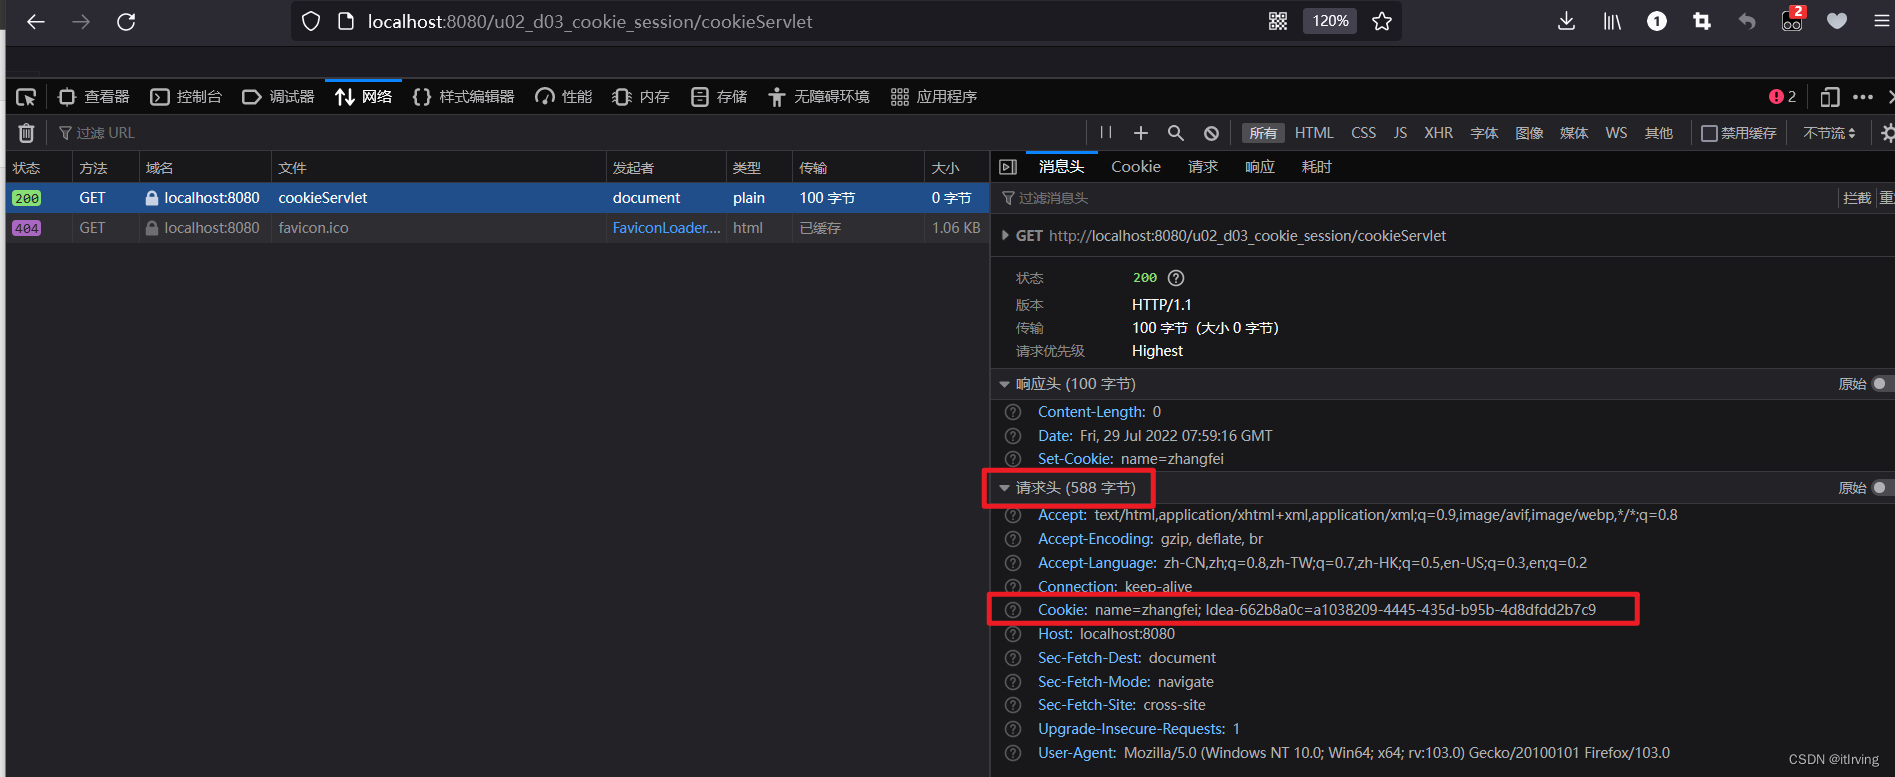Switch to the Console devtools tab
Image resolution: width=1895 pixels, height=777 pixels.
coord(186,97)
